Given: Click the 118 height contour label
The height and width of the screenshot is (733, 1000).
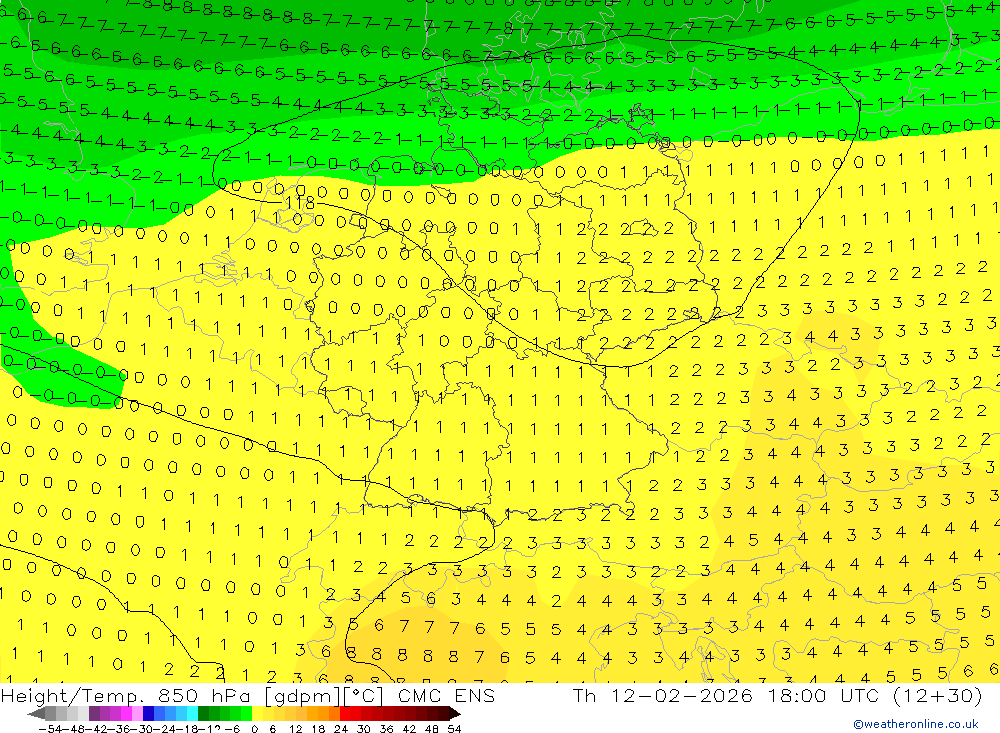Looking at the screenshot, I should pyautogui.click(x=300, y=203).
